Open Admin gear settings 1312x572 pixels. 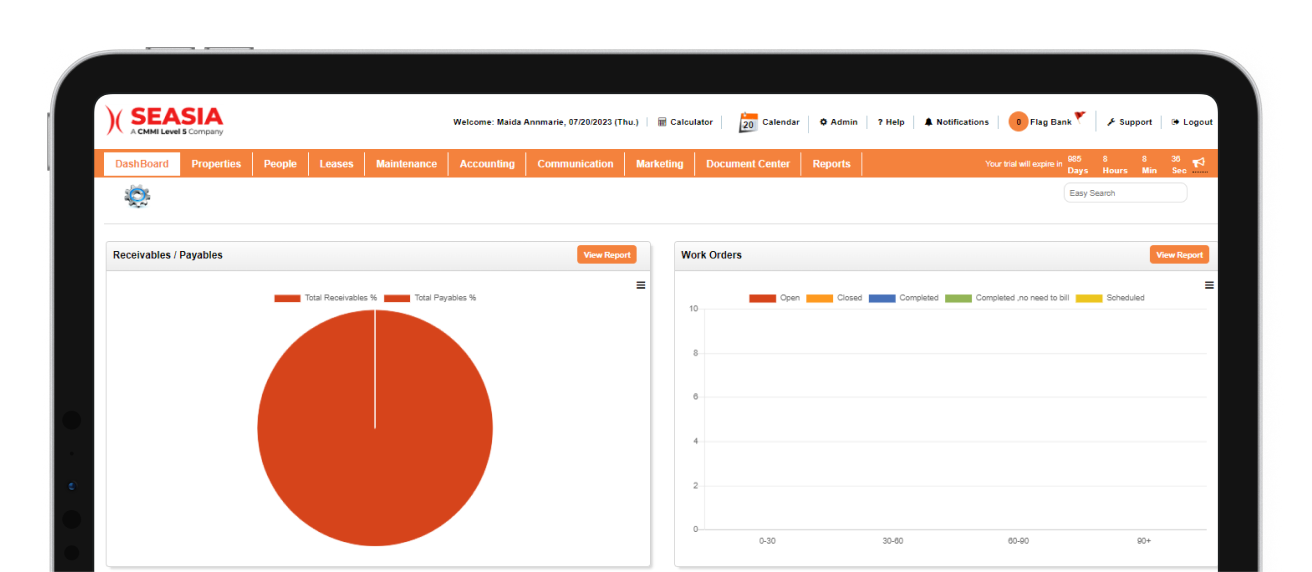[823, 122]
